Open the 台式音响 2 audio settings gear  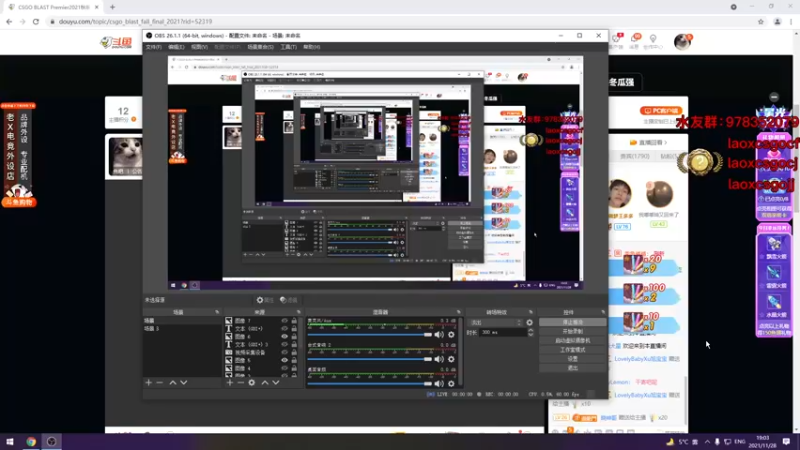(451, 359)
